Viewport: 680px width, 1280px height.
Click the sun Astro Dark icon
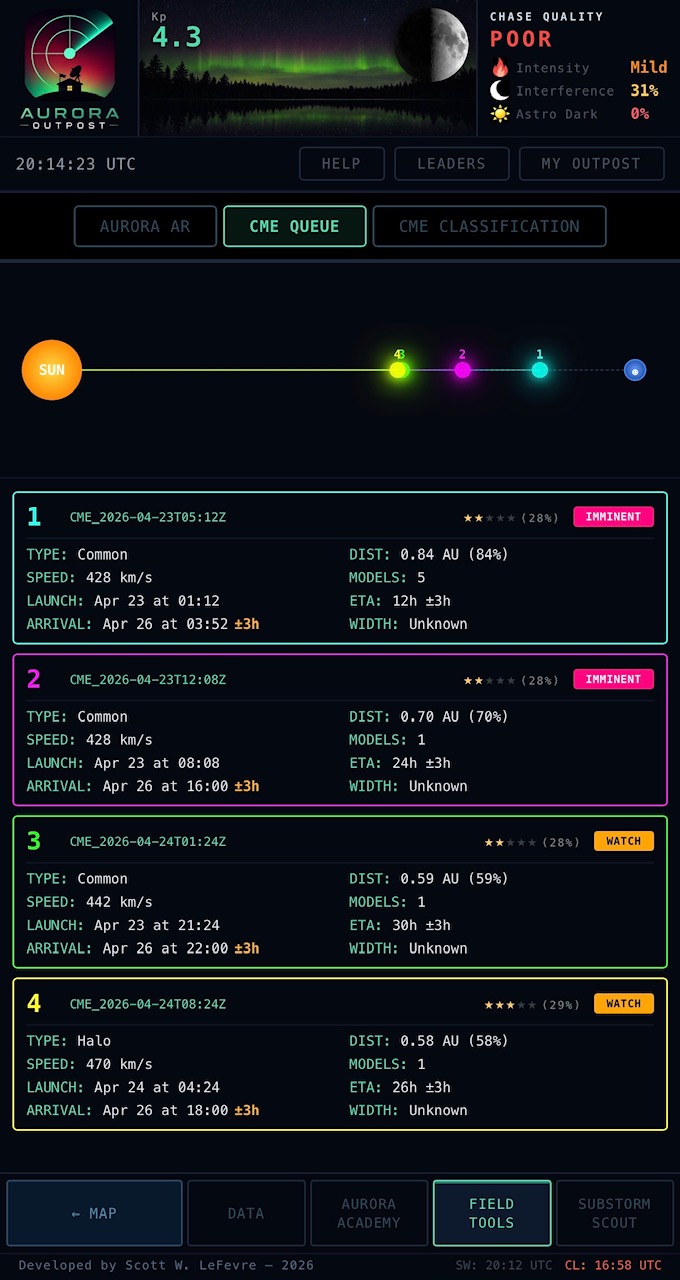tap(500, 114)
